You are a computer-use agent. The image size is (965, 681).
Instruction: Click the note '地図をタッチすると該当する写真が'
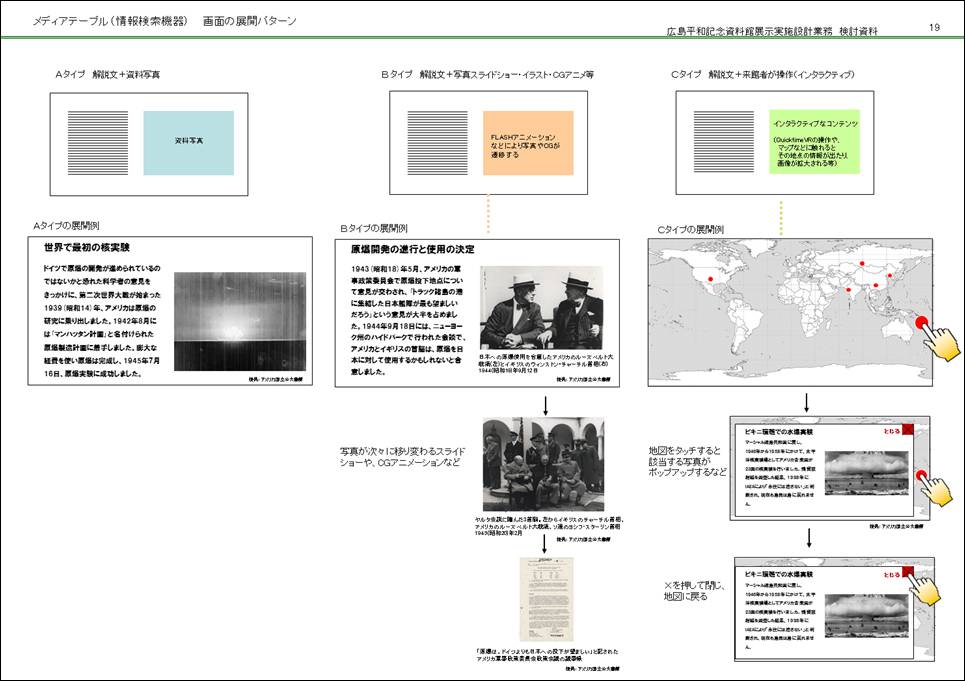coord(687,461)
